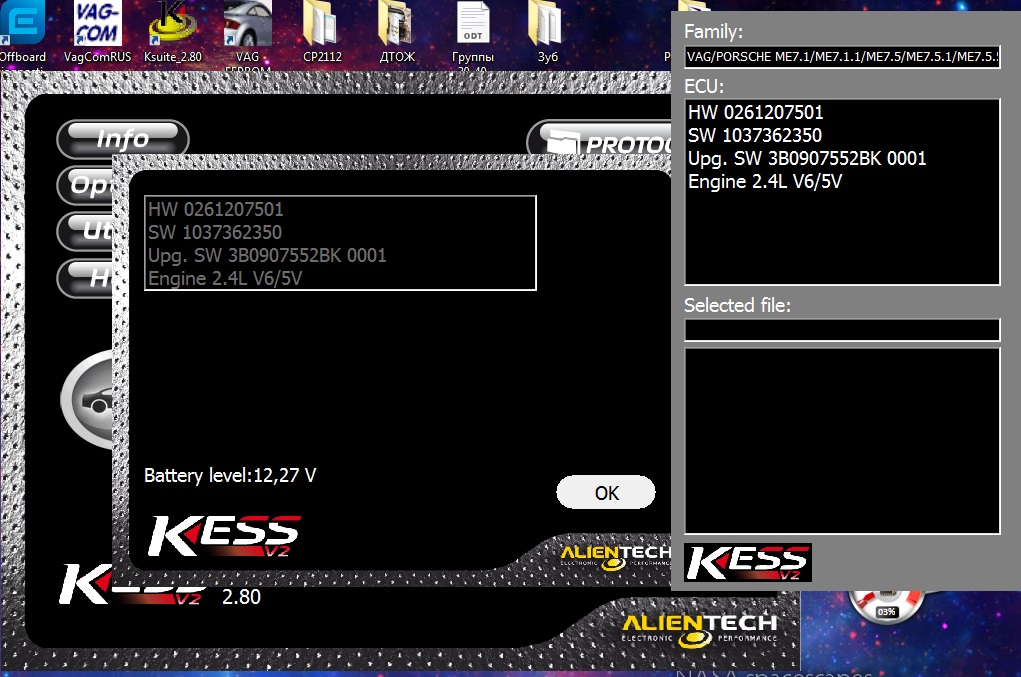The image size is (1021, 677).
Task: Click the Selected file field
Action: 842,330
